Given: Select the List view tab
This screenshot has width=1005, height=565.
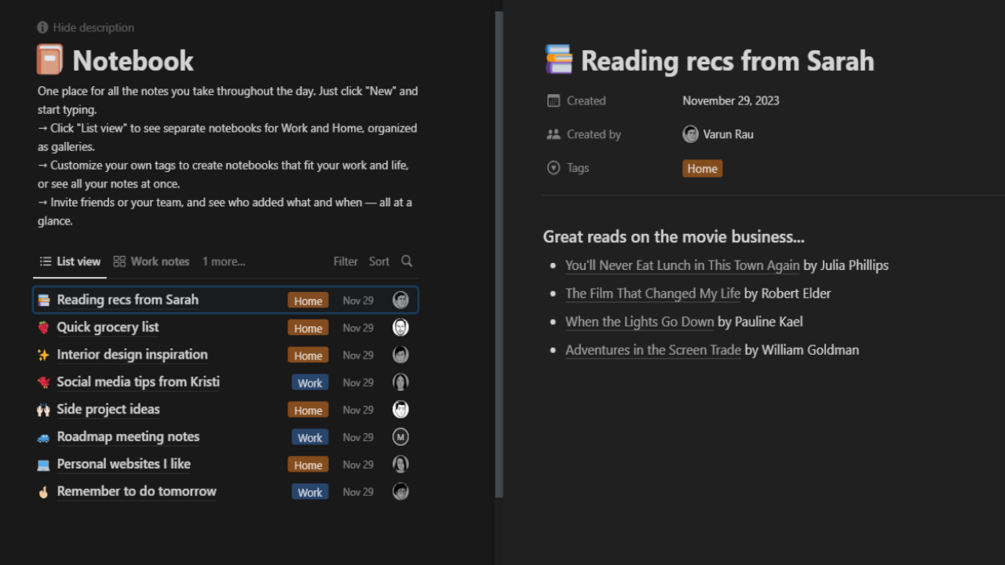Looking at the screenshot, I should (x=70, y=261).
